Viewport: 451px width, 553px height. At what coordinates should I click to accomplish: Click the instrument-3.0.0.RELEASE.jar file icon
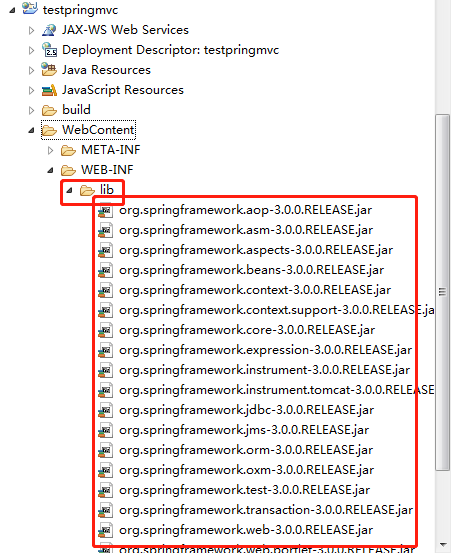point(105,370)
